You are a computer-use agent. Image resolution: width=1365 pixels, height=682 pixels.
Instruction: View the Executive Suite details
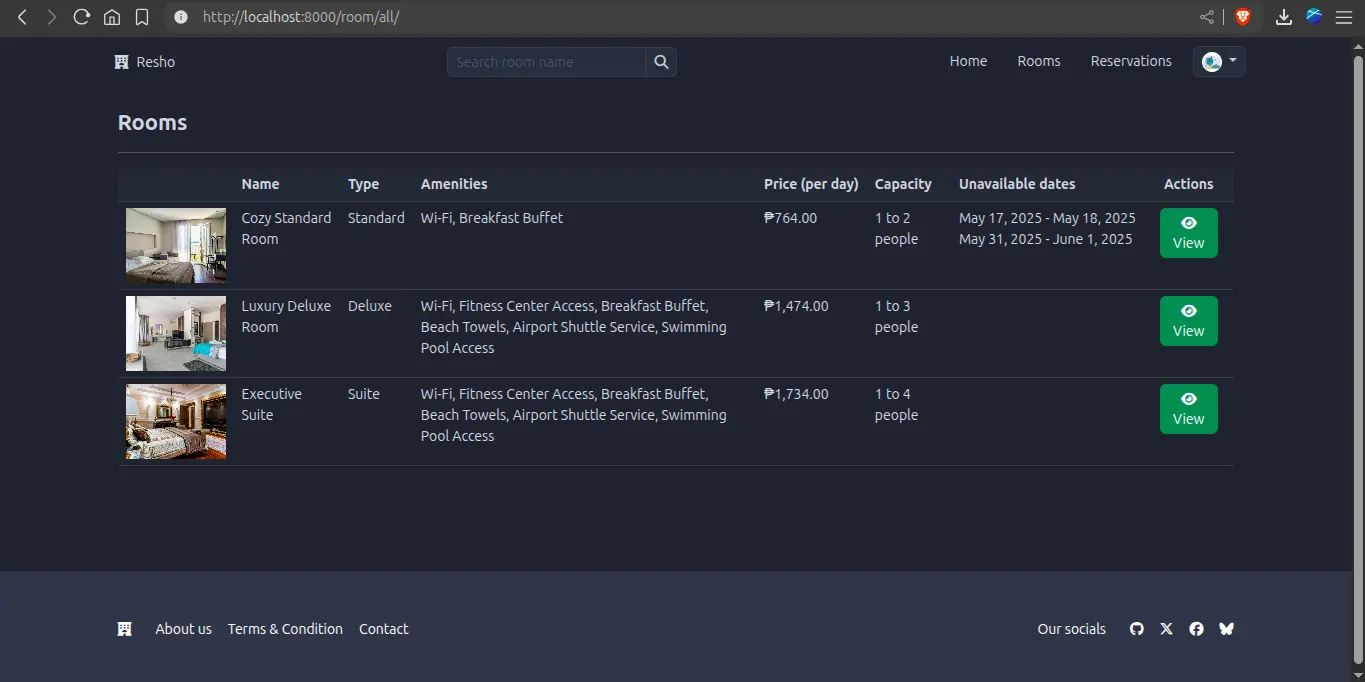(x=1188, y=409)
